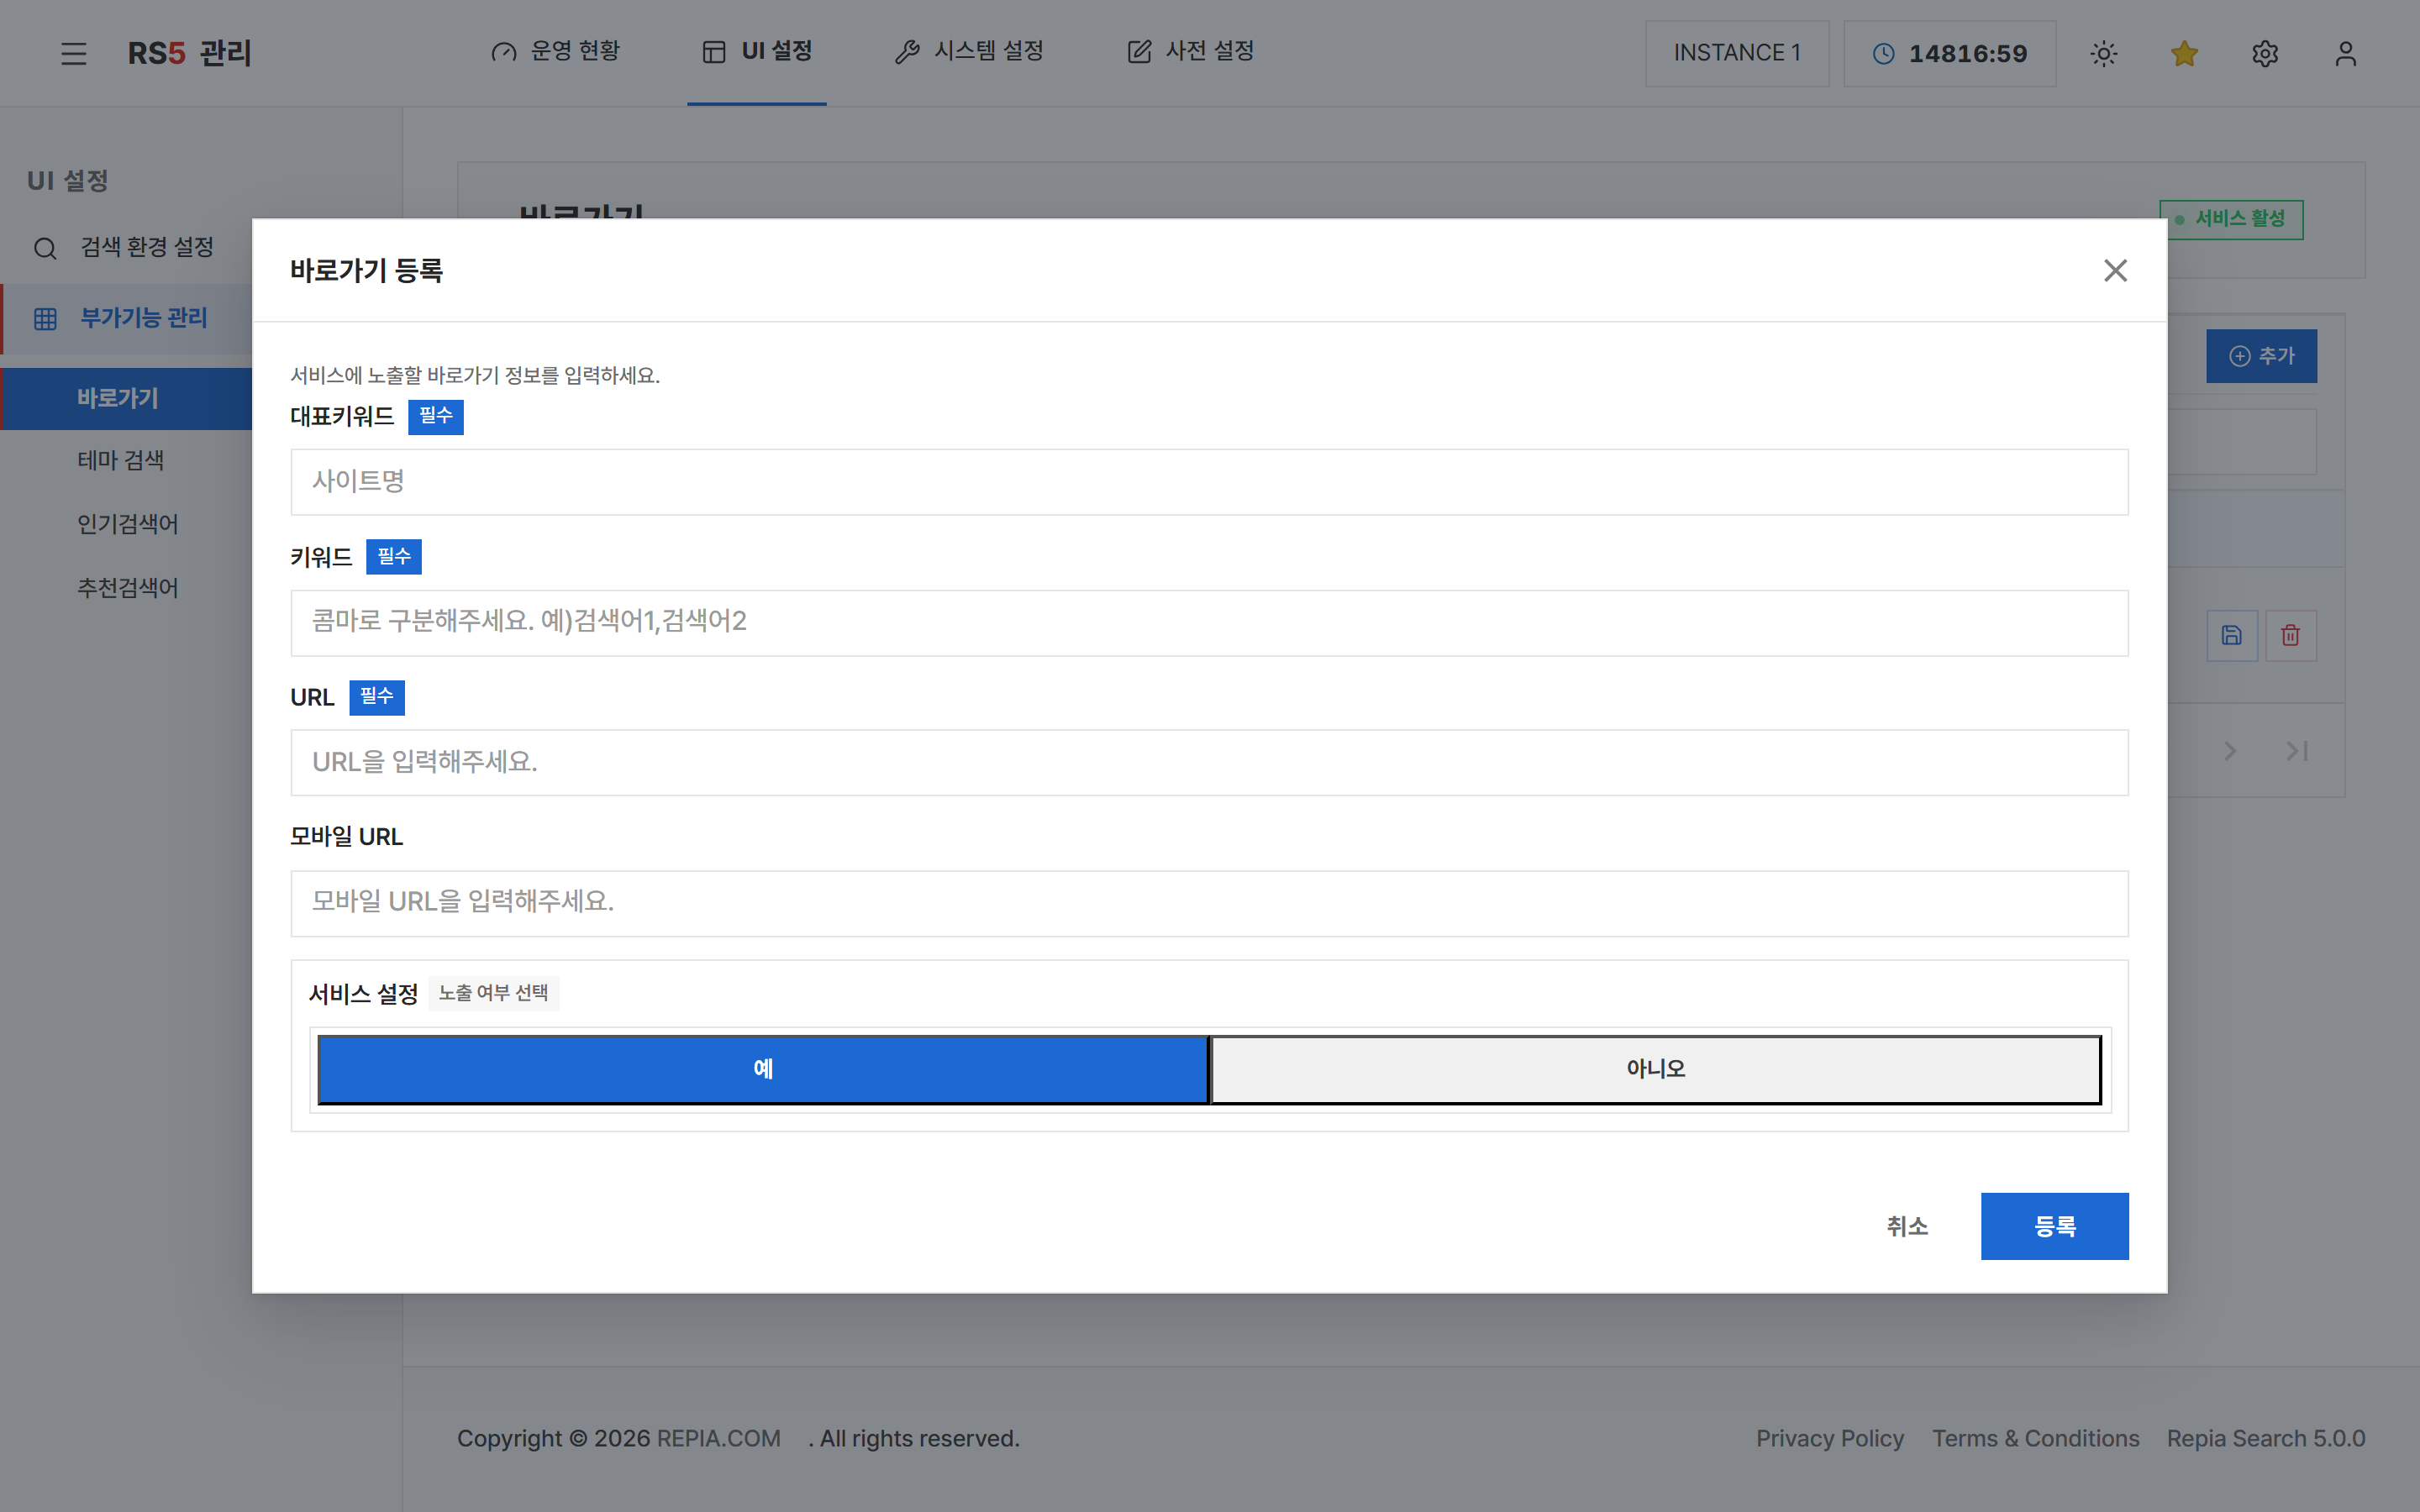Toggle light mode sun icon

click(x=2104, y=53)
